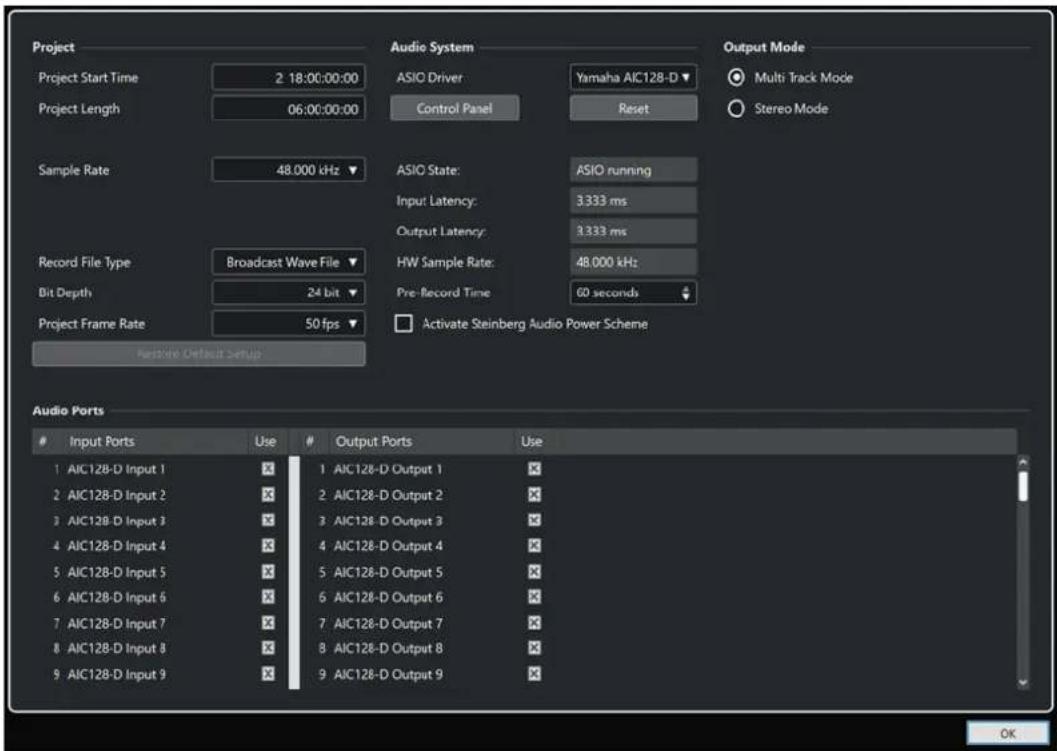
Task: Enable Activate Steinberg Audio Power Scheme checkbox
Action: (403, 324)
